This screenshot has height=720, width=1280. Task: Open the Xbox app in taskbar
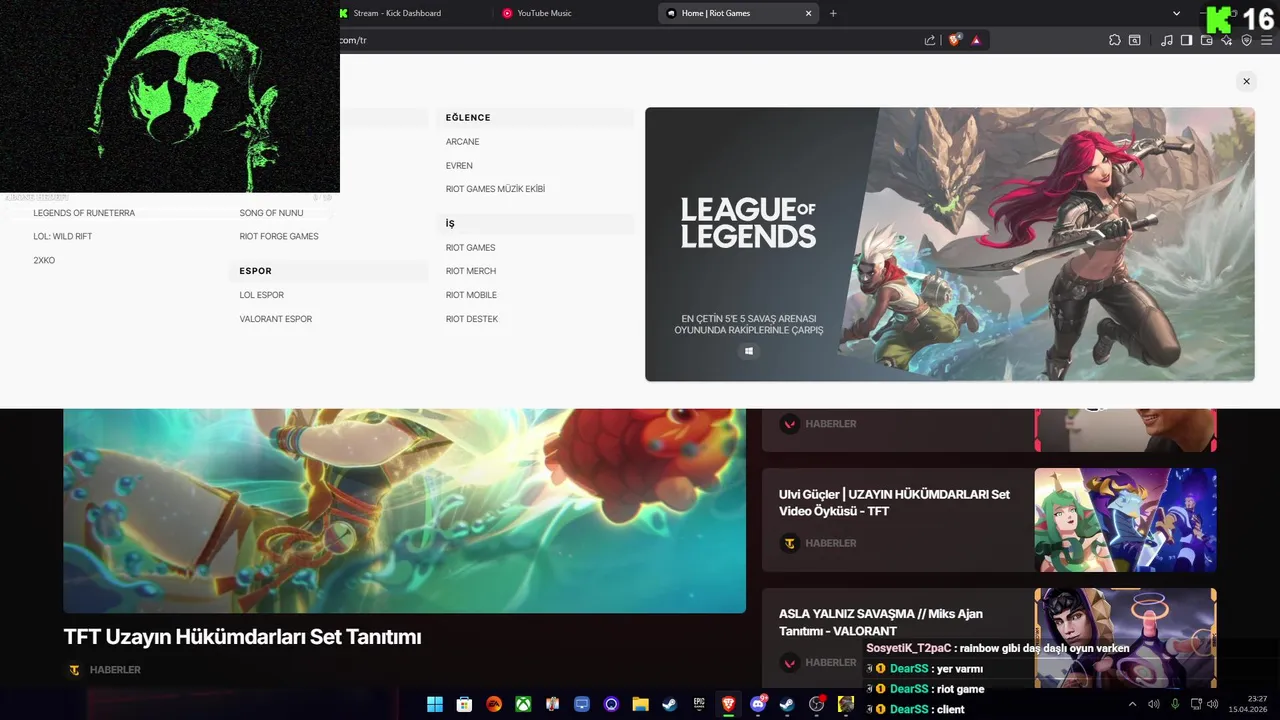pos(523,704)
